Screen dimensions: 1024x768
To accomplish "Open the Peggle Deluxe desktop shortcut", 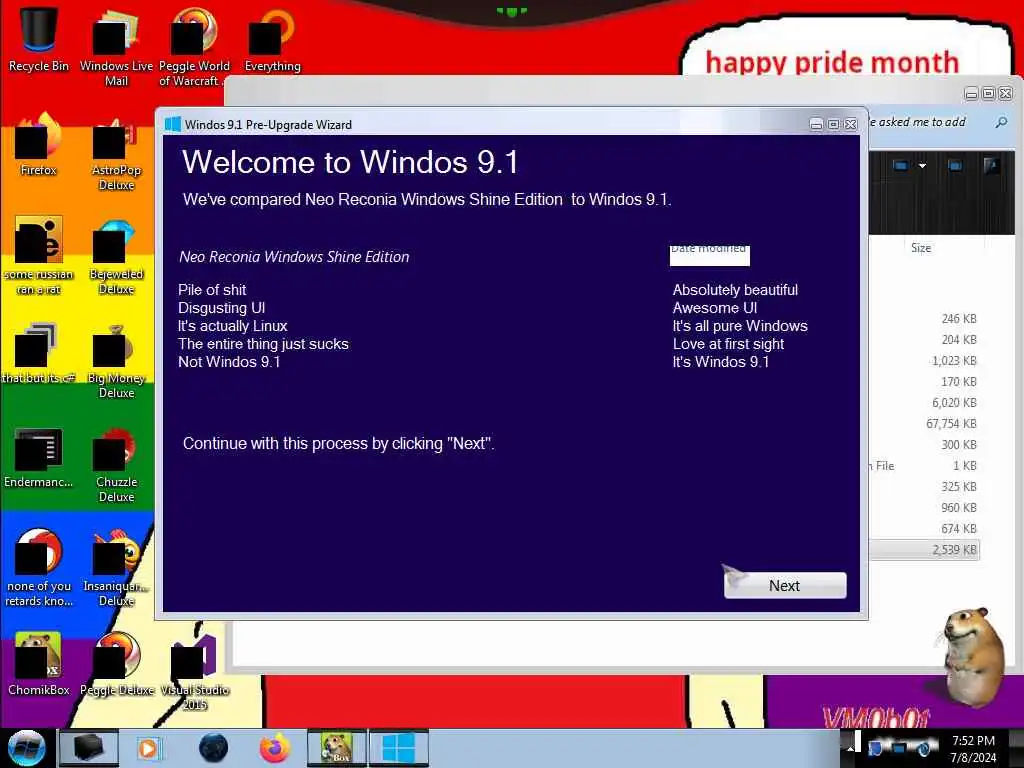I will tap(116, 663).
